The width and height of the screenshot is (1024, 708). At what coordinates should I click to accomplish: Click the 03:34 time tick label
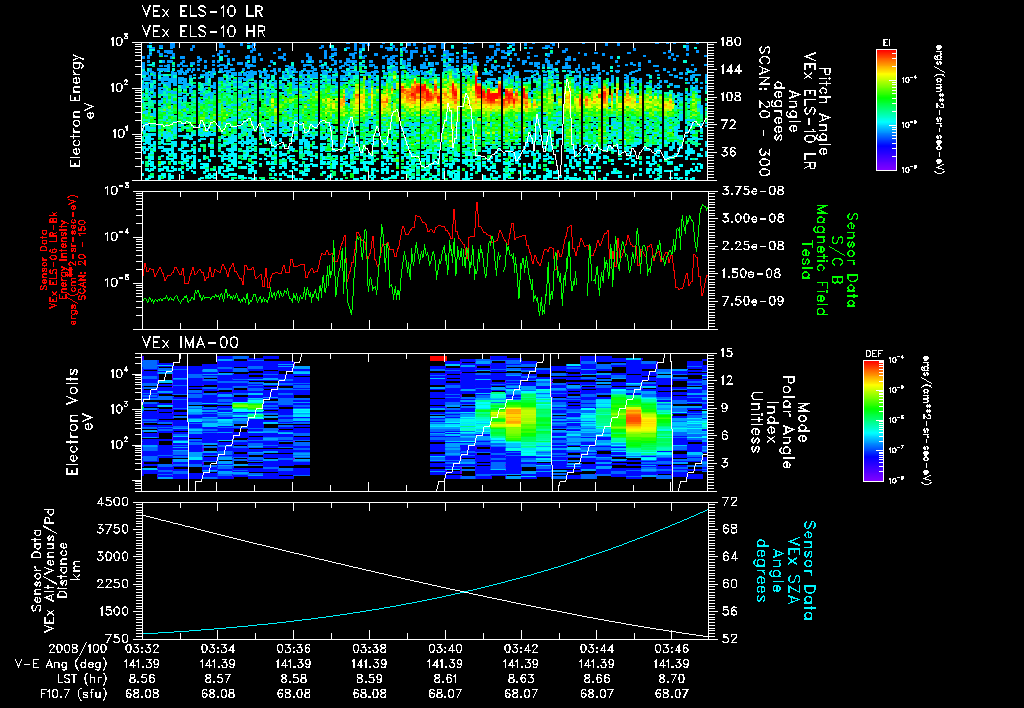217,649
